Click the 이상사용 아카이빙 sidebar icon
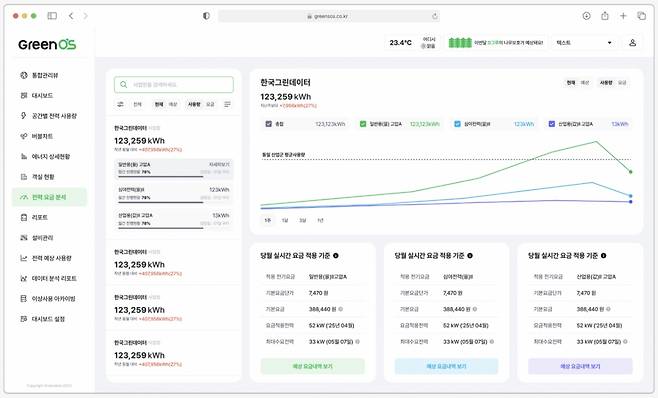 (x=24, y=298)
